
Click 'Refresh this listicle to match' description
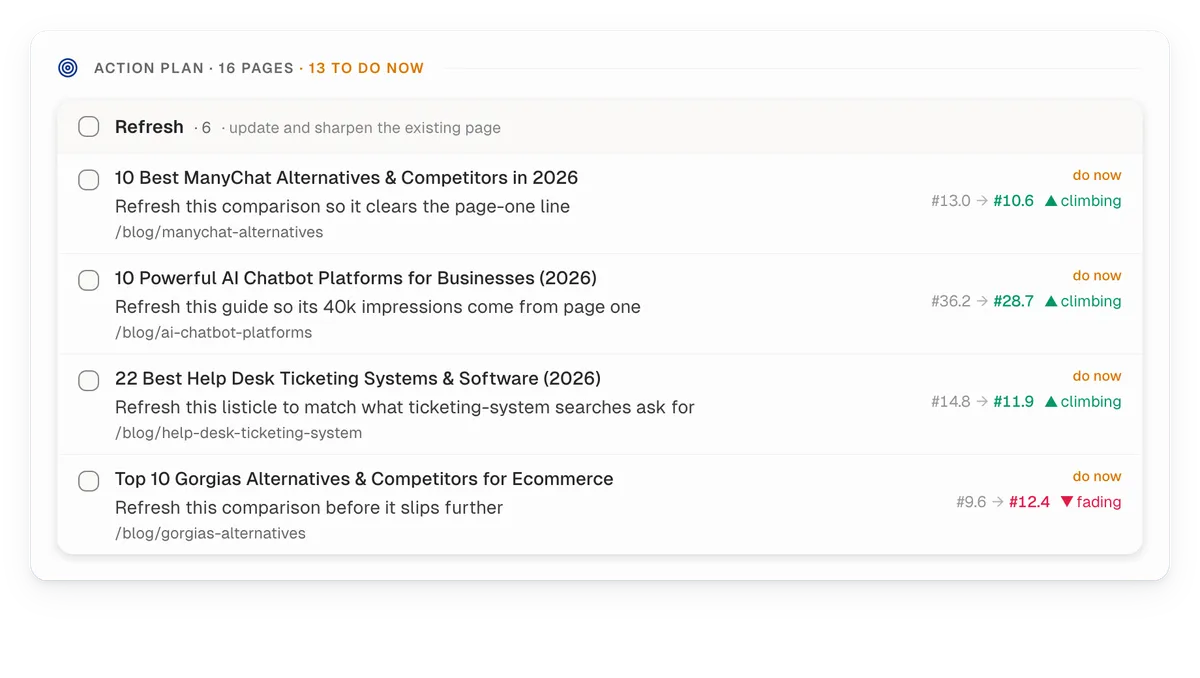405,407
